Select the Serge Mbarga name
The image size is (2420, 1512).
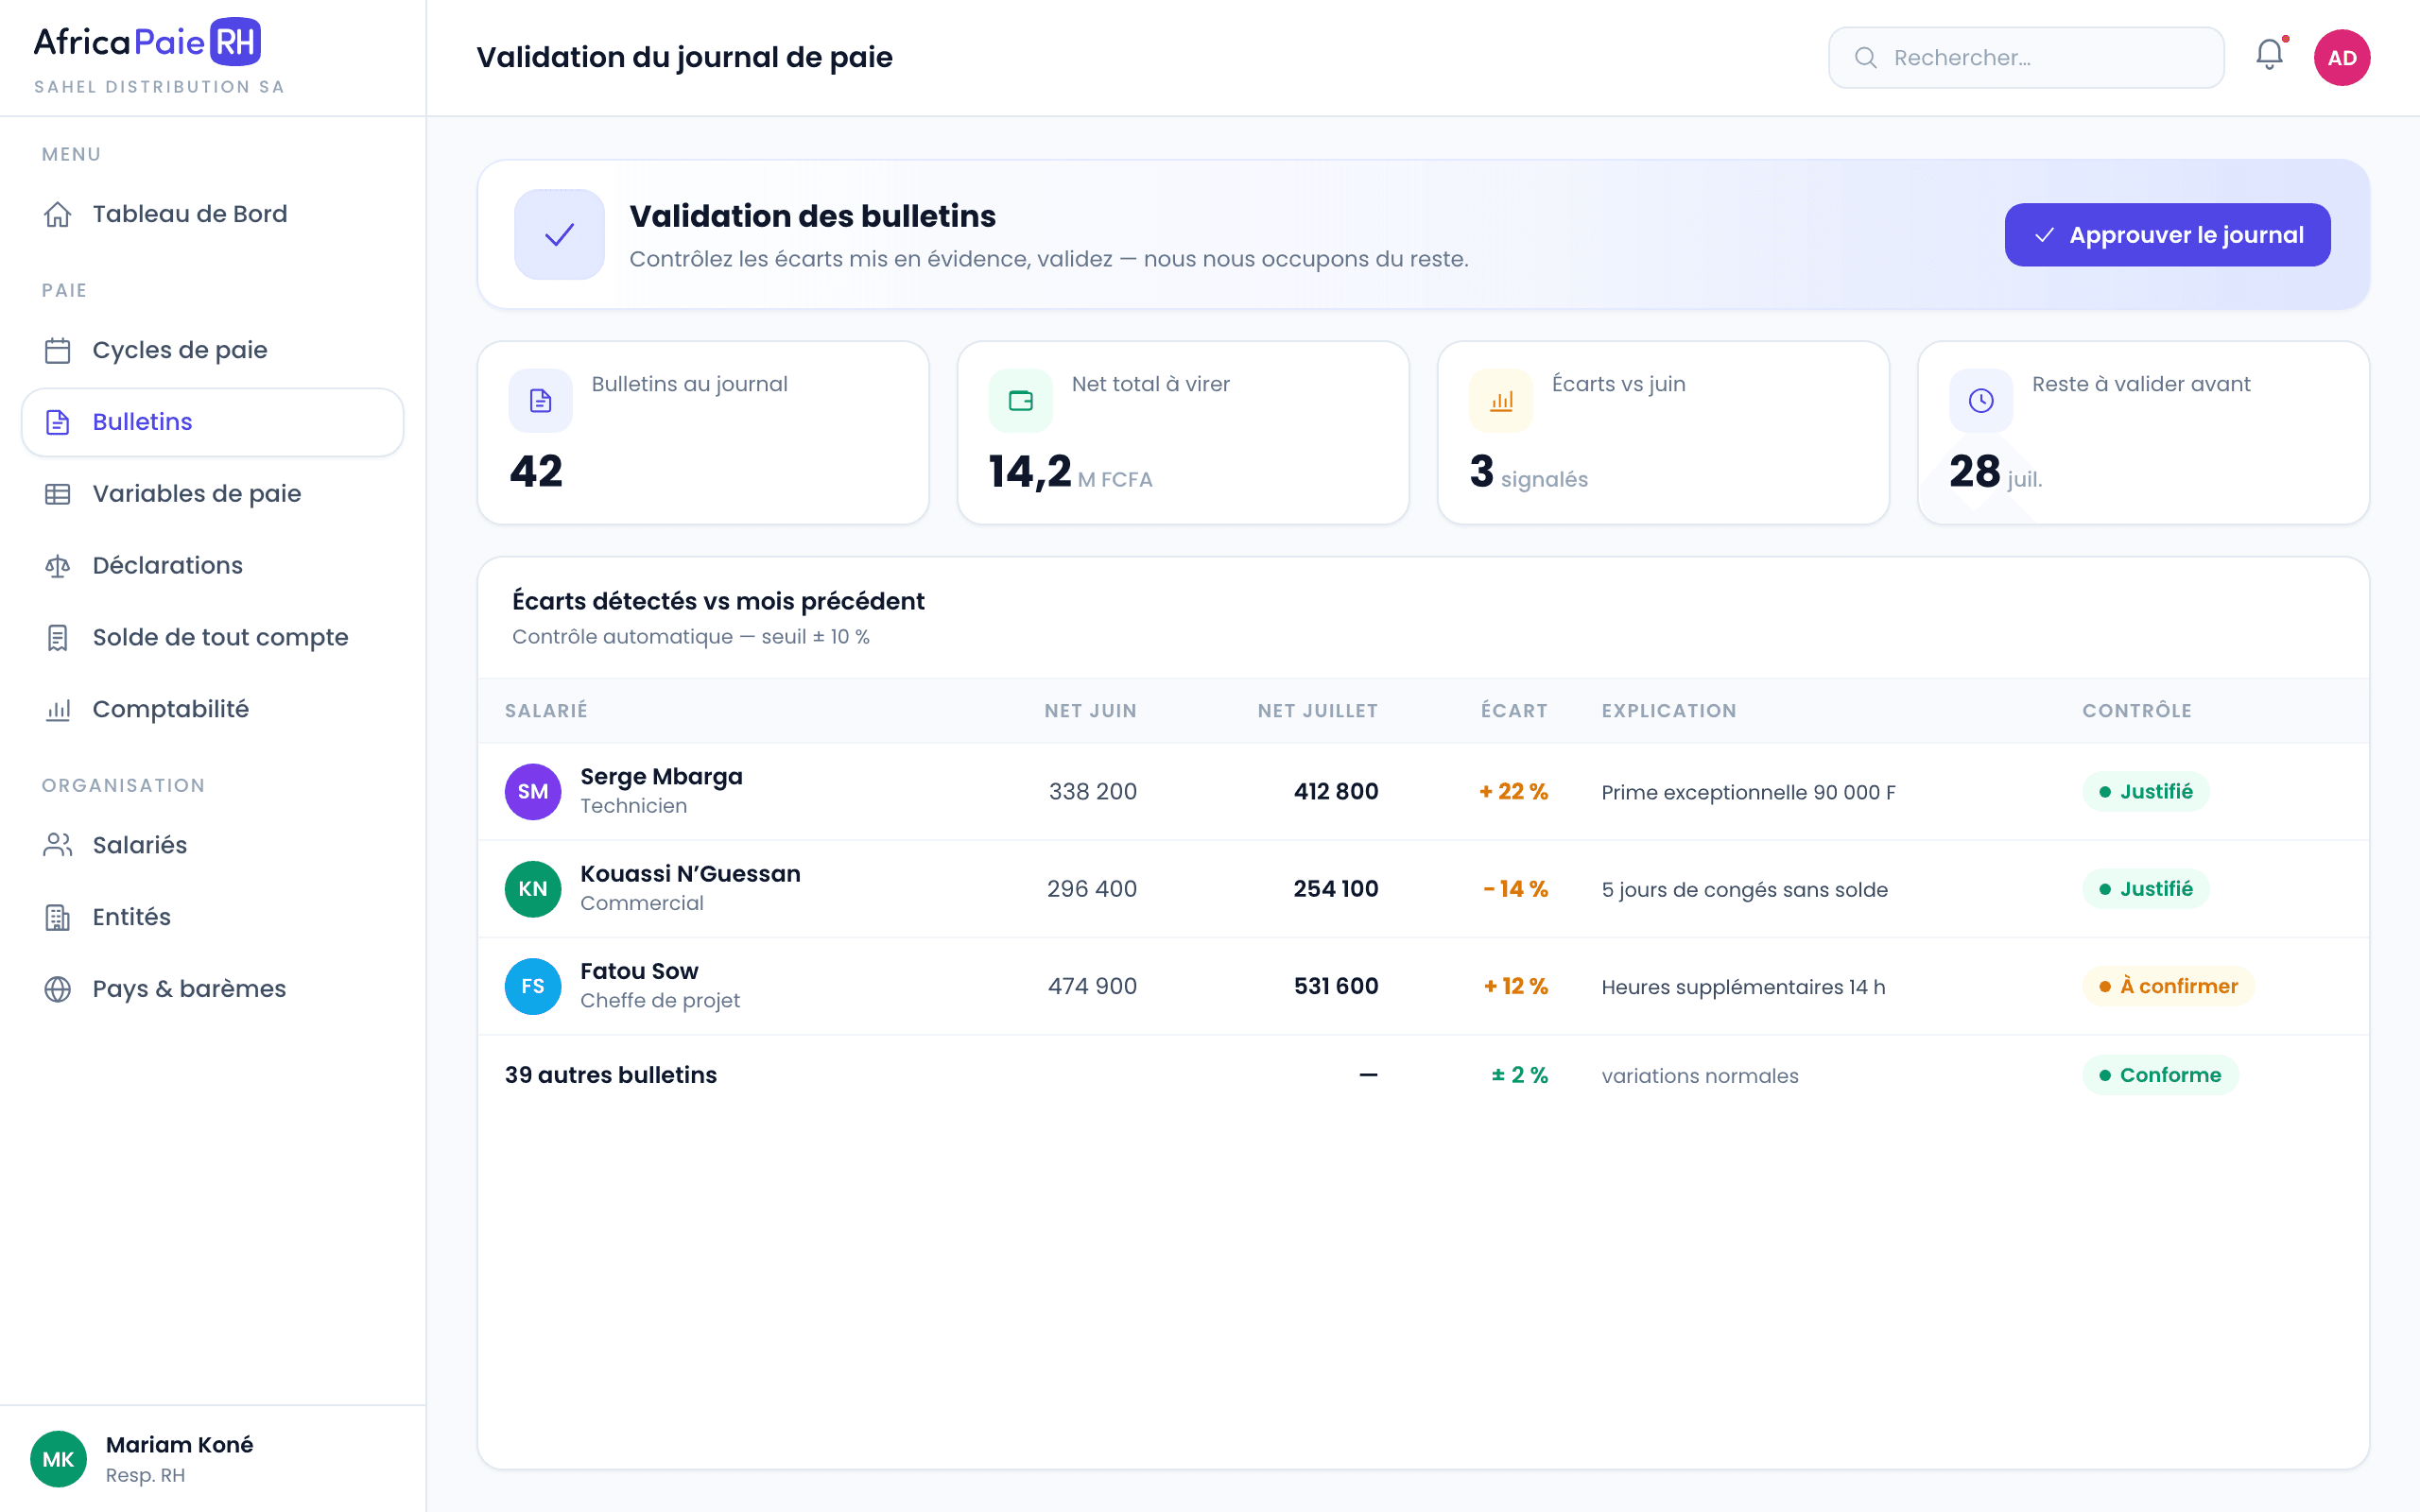(x=661, y=777)
